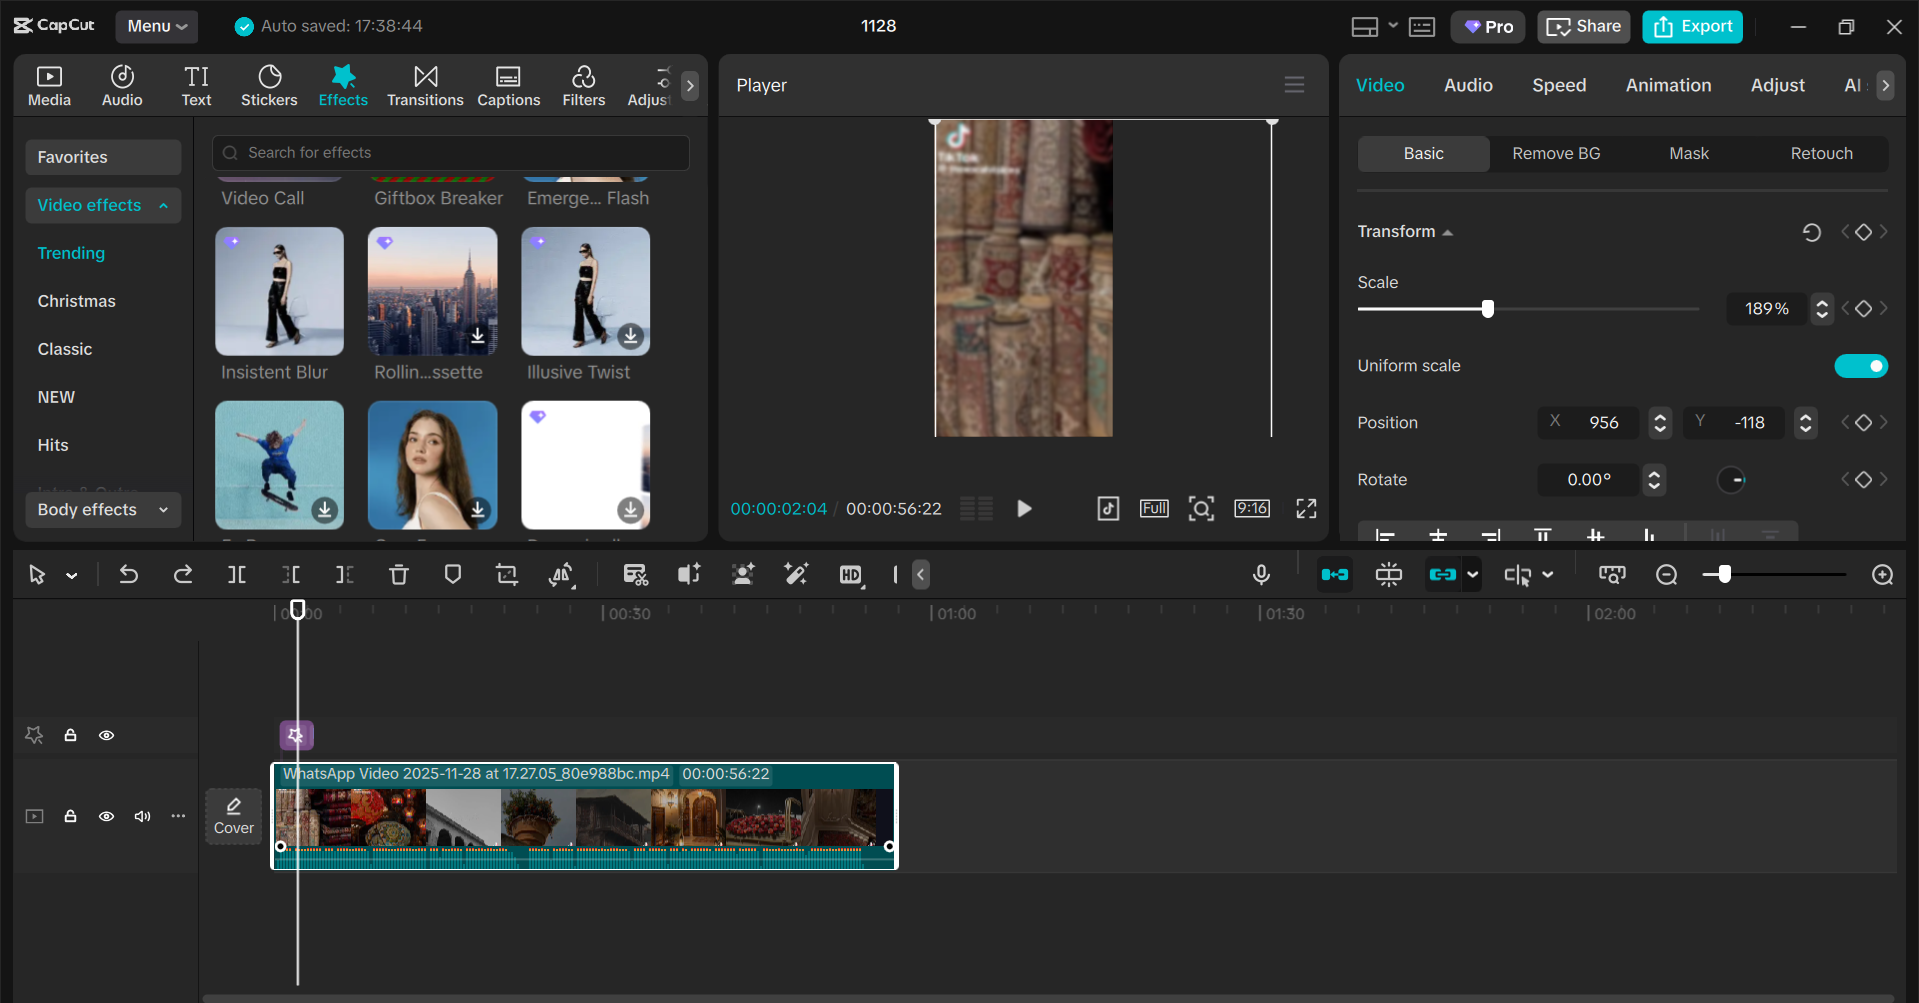Viewport: 1919px width, 1003px height.
Task: Open the Crop tool in timeline toolbar
Action: [507, 574]
